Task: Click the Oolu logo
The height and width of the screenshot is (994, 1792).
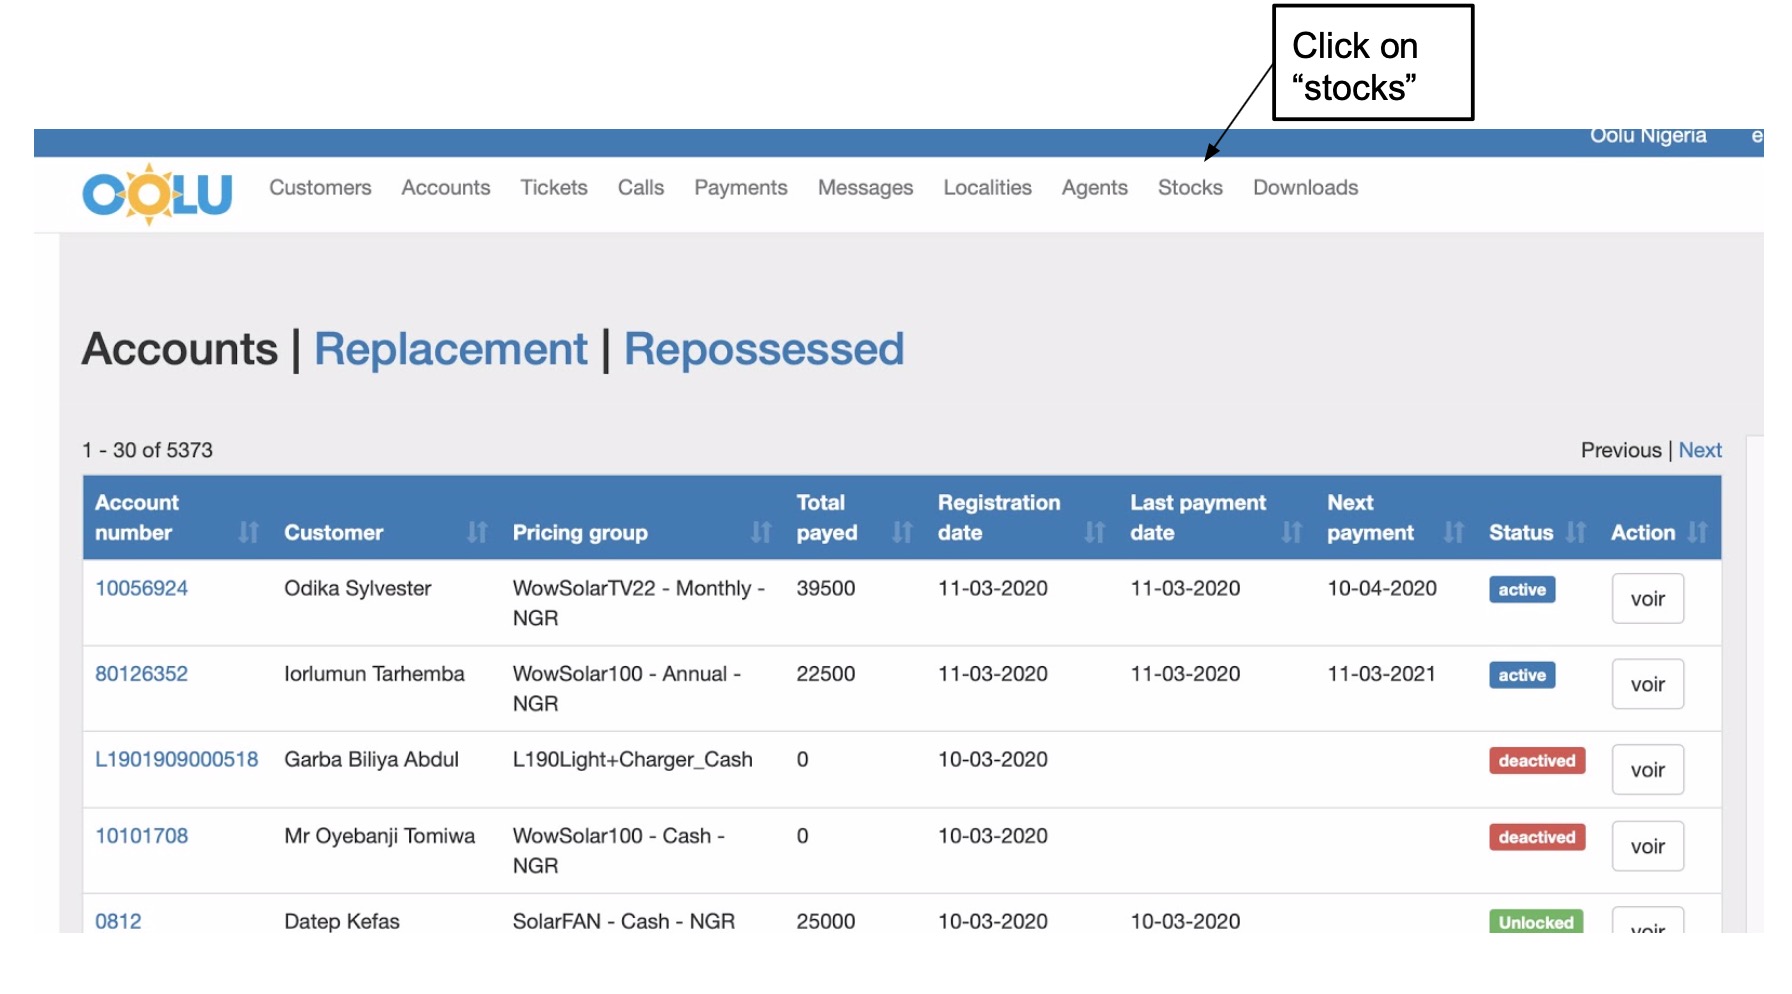Action: [x=157, y=194]
